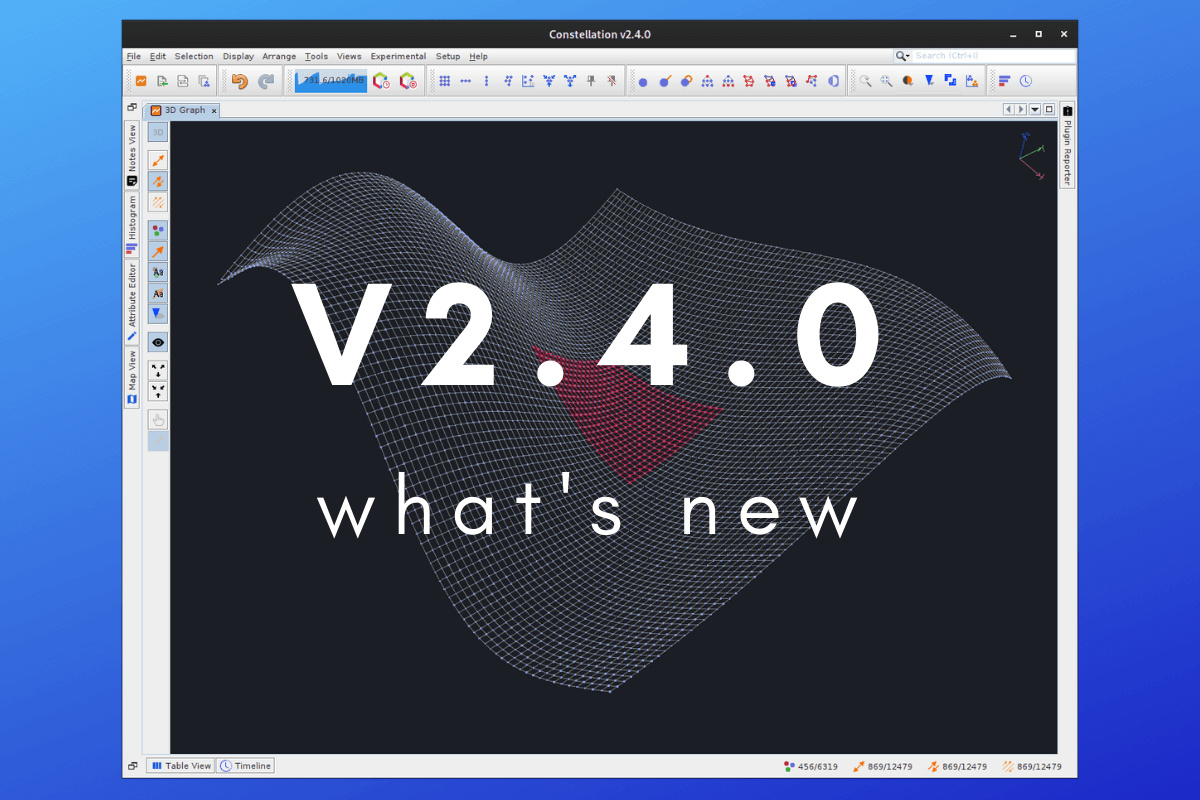Click the Open File toolbar icon

[162, 82]
